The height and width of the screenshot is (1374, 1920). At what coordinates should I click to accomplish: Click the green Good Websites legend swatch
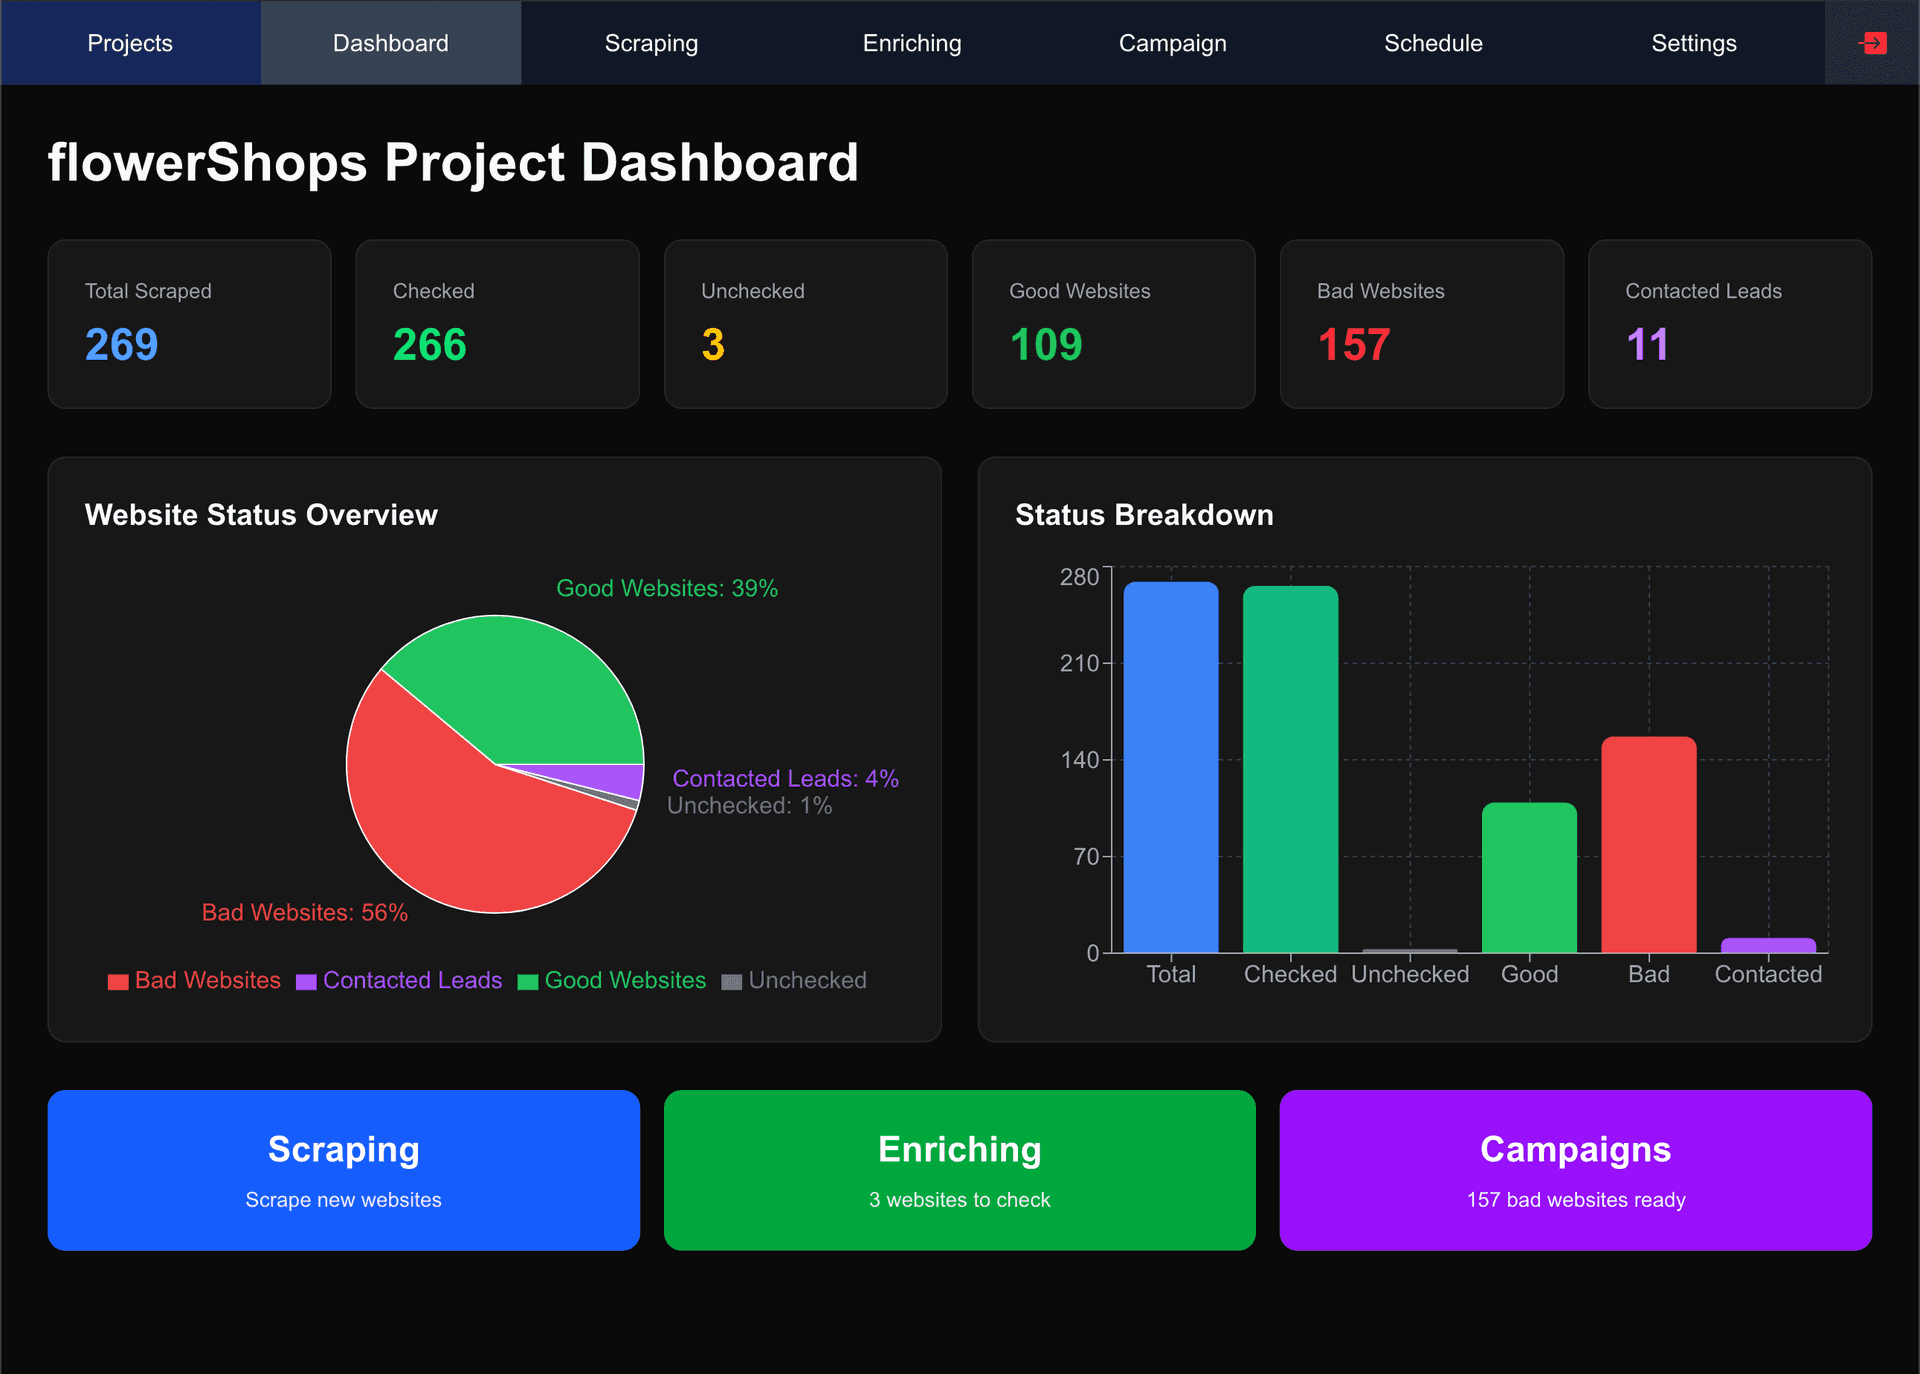(x=528, y=982)
